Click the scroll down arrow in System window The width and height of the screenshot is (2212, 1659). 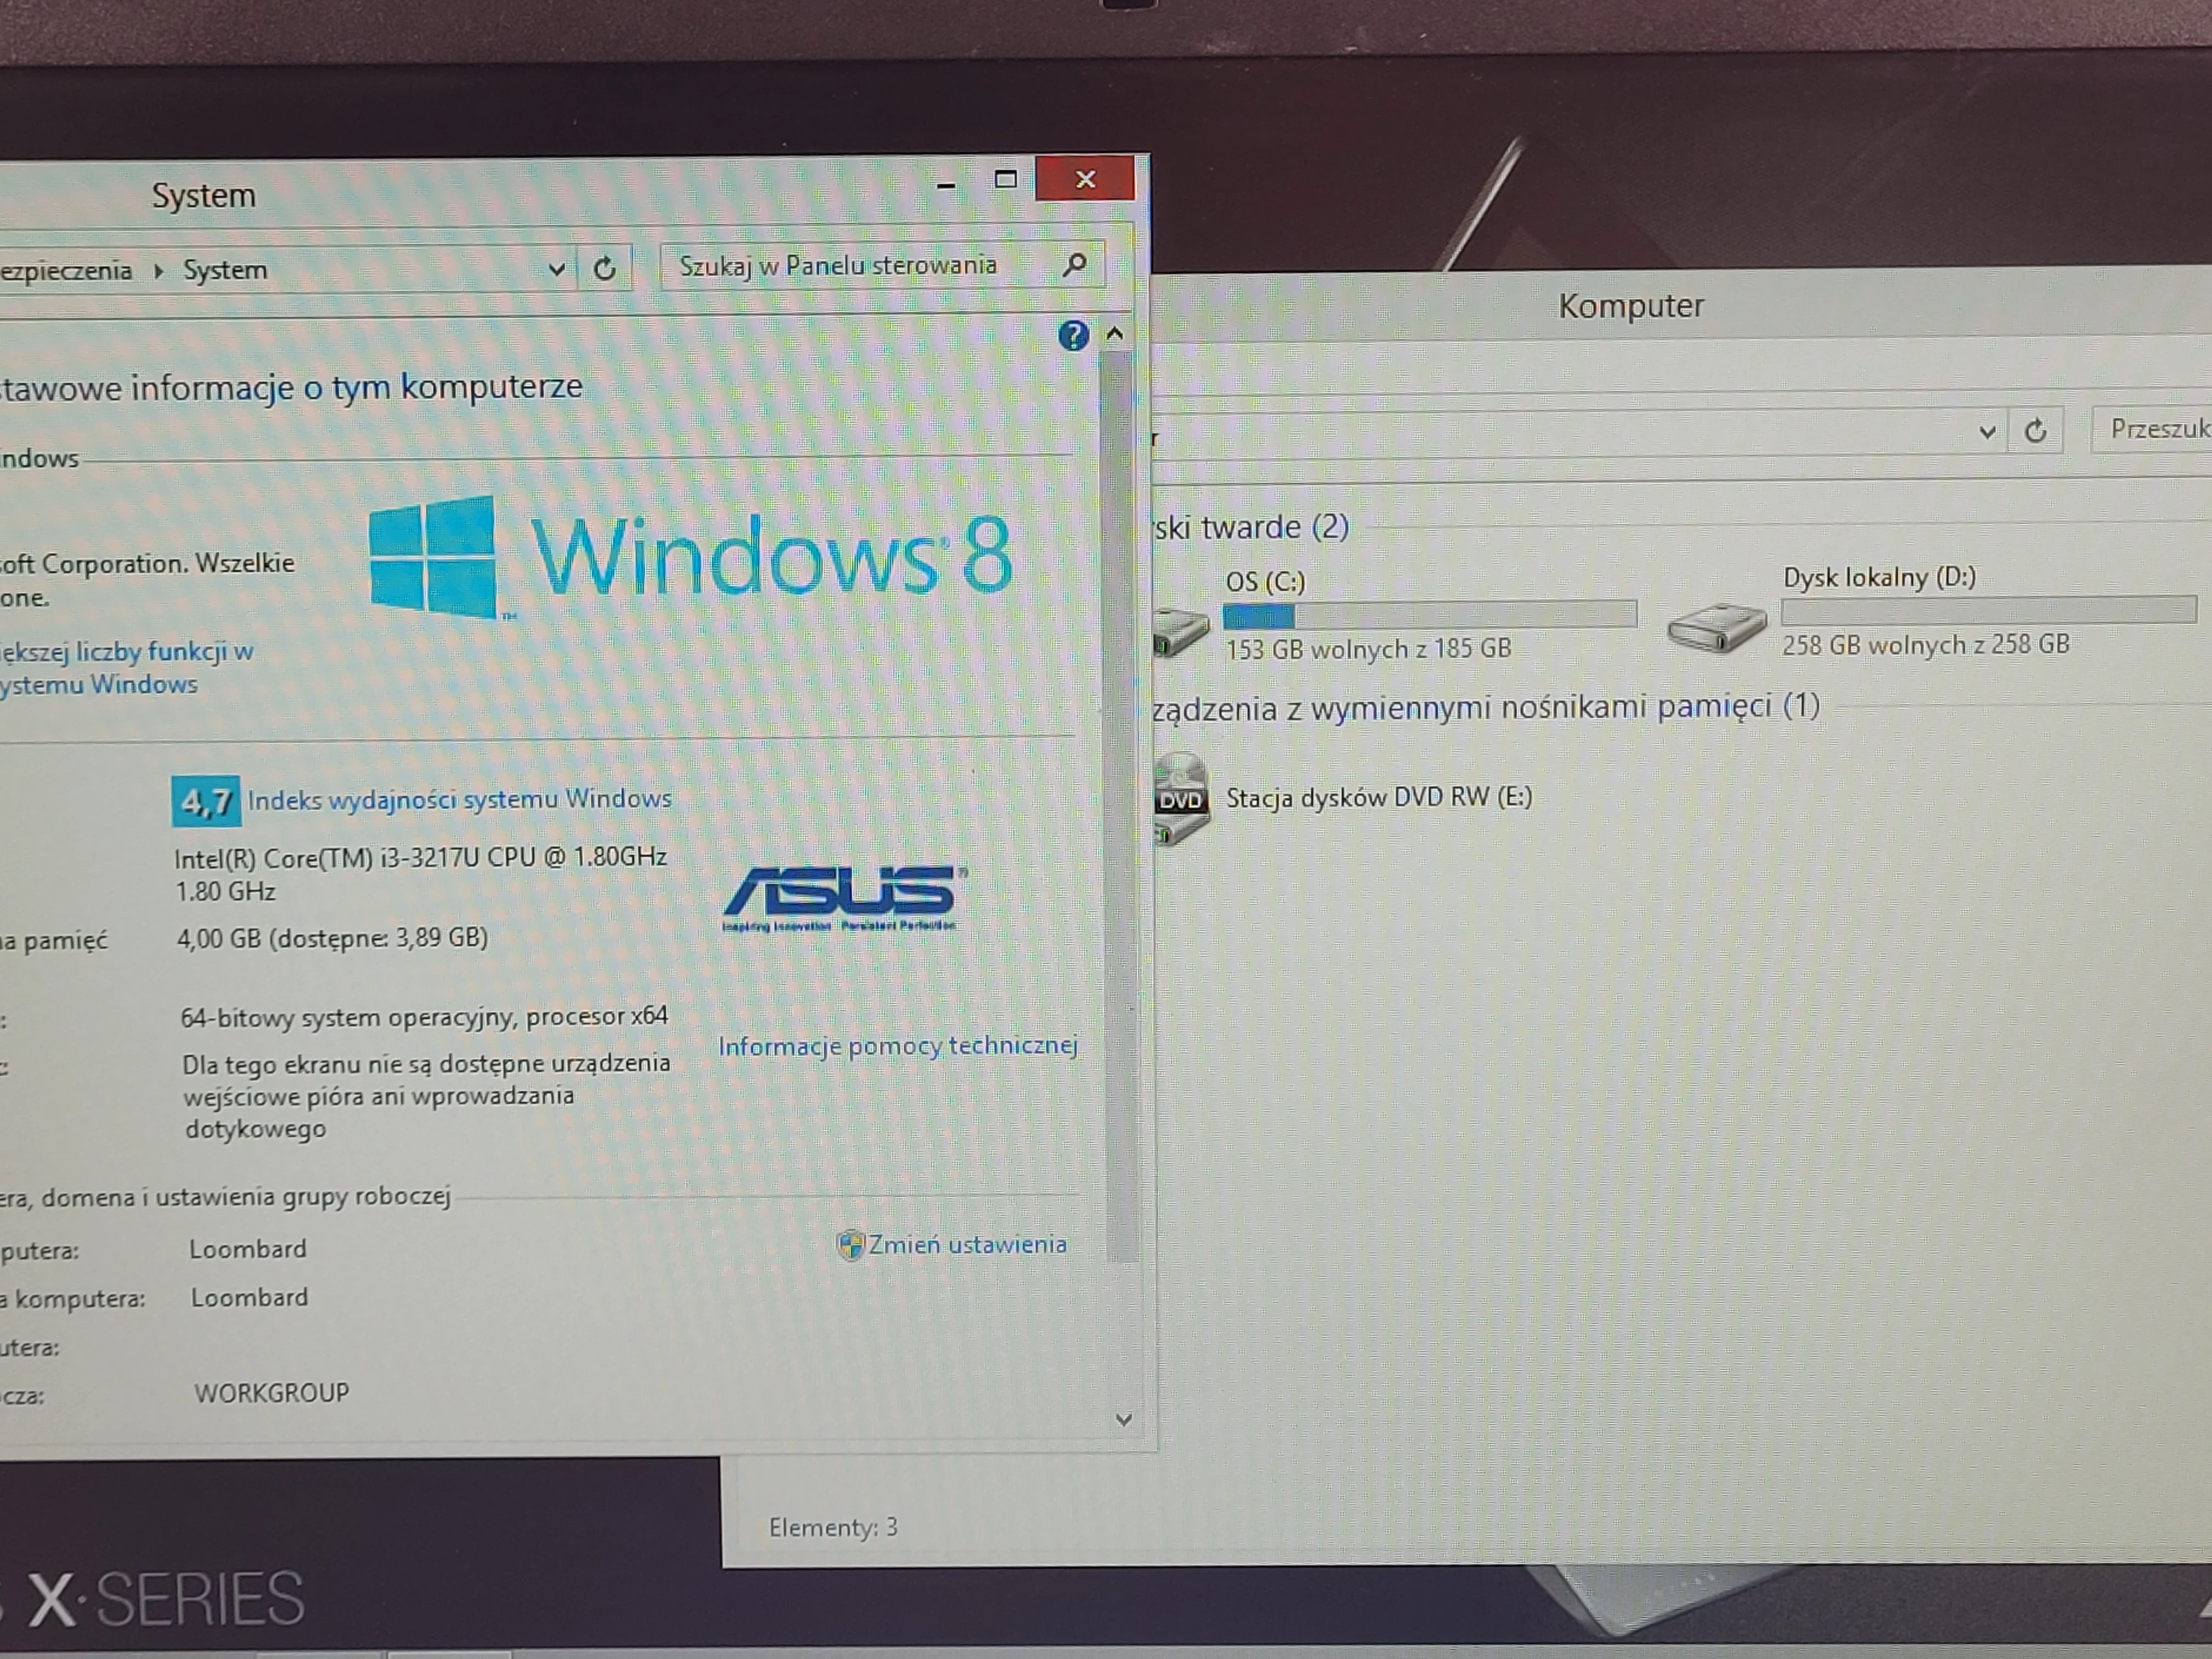1123,1420
